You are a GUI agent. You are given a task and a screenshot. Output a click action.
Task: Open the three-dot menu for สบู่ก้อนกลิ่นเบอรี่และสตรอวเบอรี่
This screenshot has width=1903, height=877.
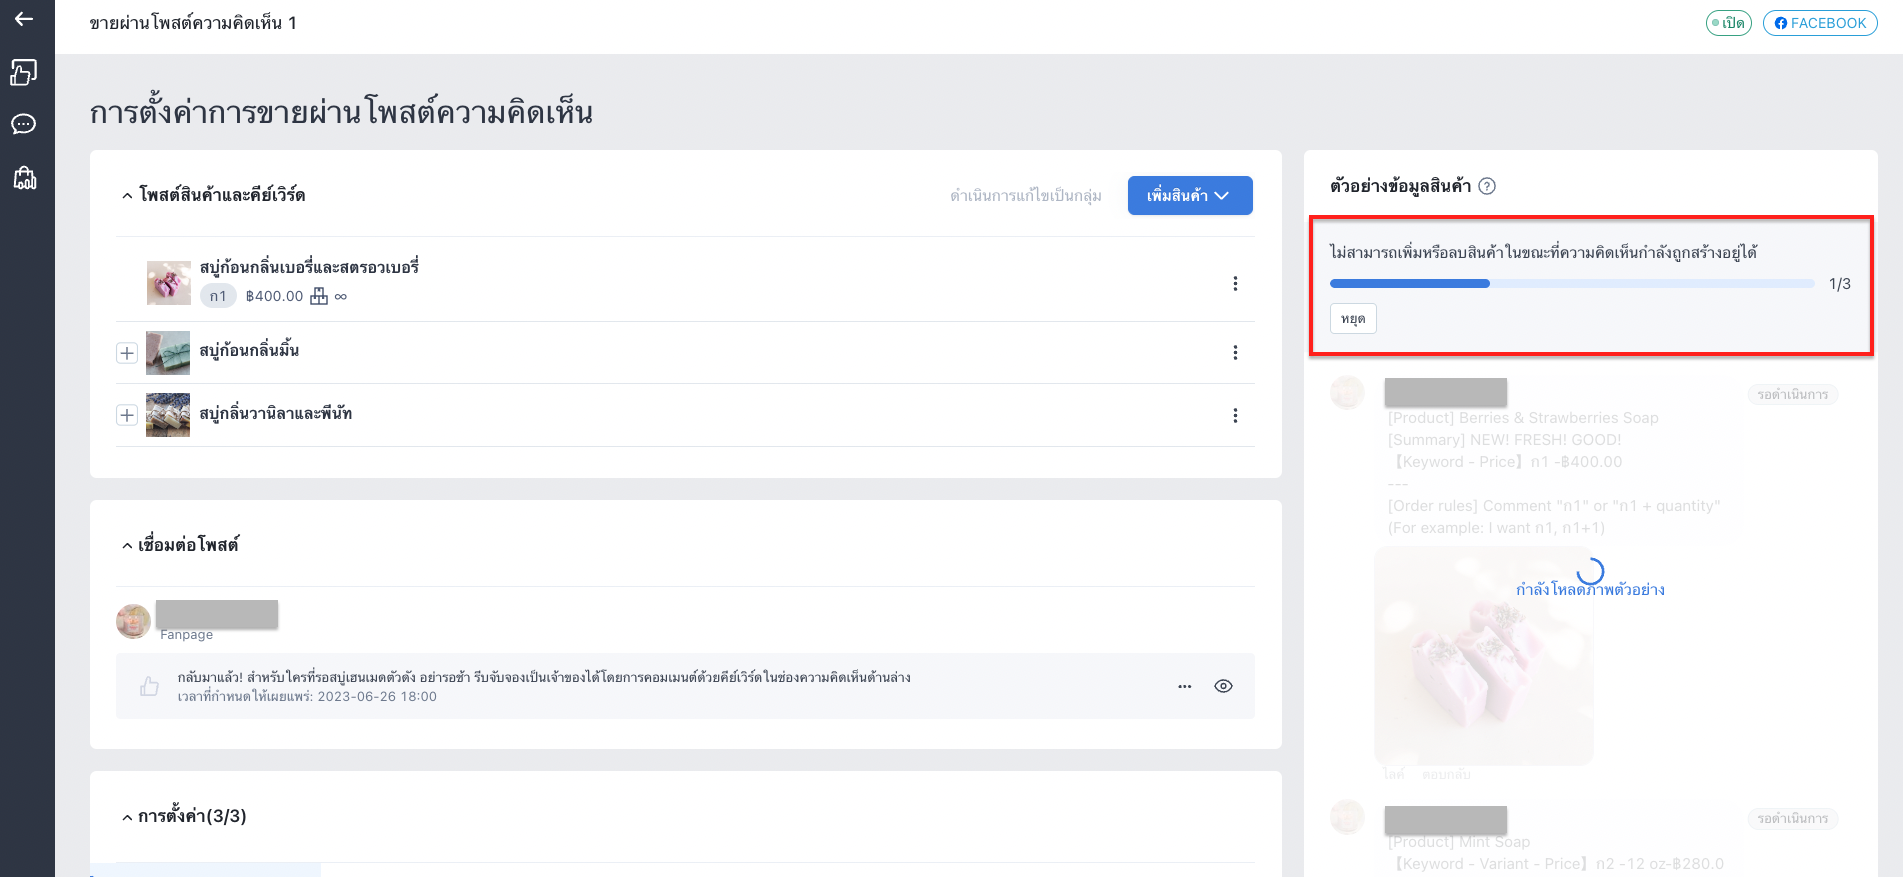point(1235,284)
